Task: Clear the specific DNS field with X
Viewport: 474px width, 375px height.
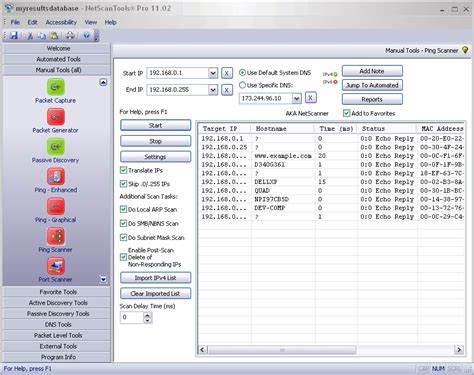Action: tap(310, 98)
